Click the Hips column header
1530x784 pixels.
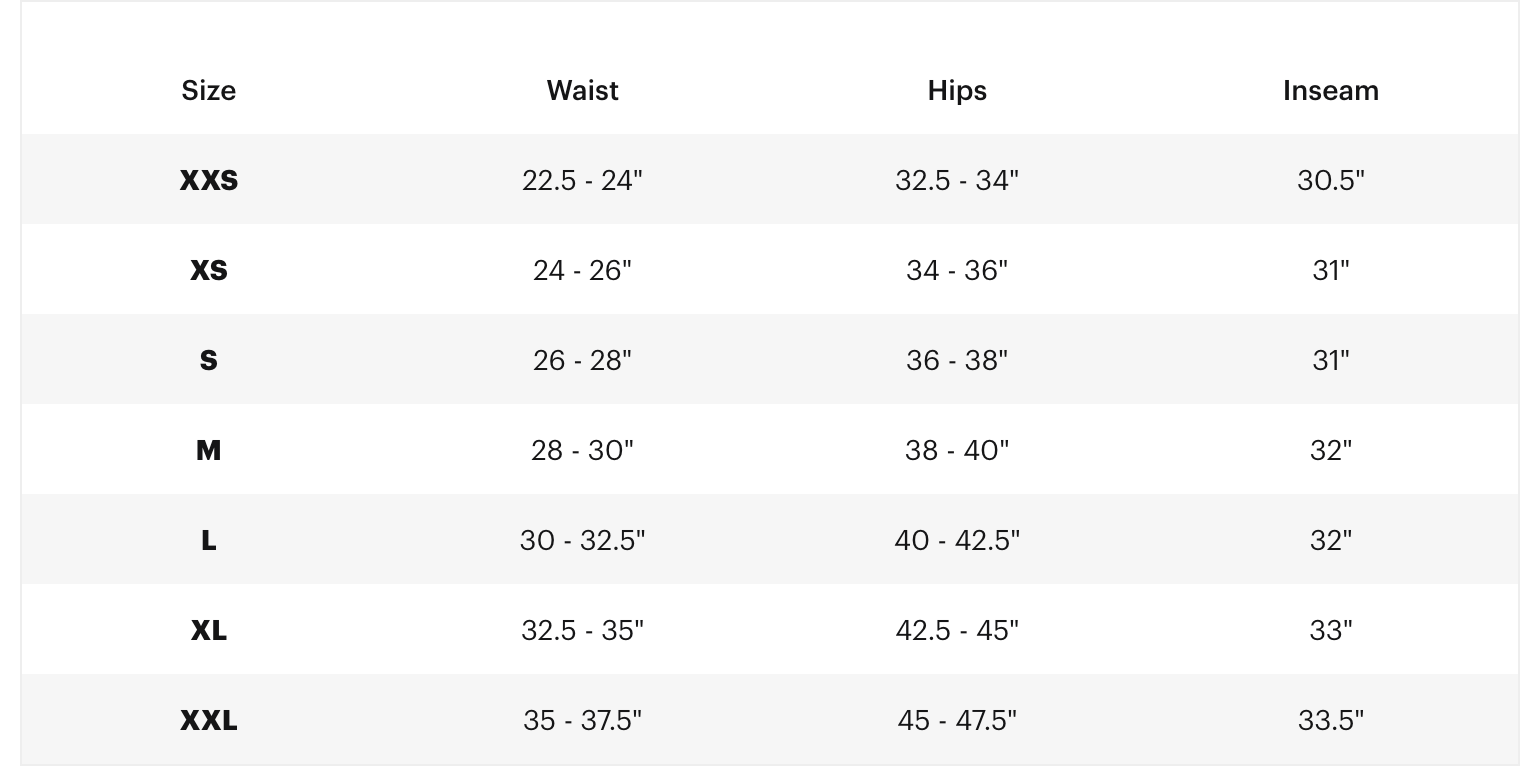click(x=957, y=90)
